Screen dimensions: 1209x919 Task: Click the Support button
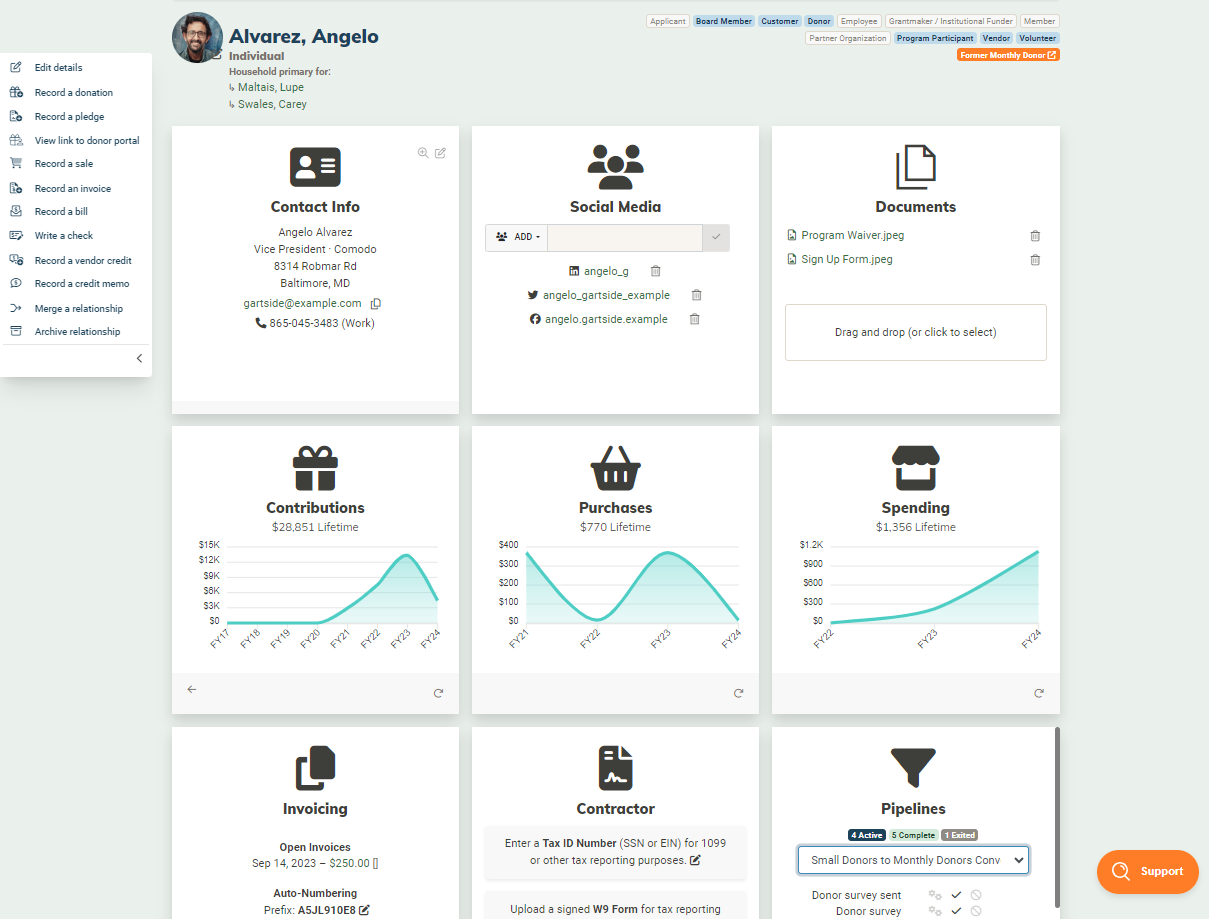coord(1147,871)
